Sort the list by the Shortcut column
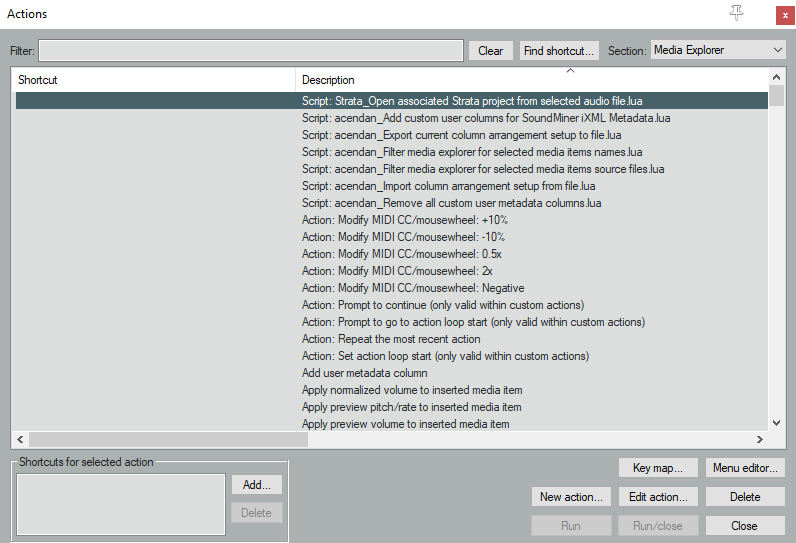Viewport: 796px width, 543px height. pyautogui.click(x=154, y=80)
